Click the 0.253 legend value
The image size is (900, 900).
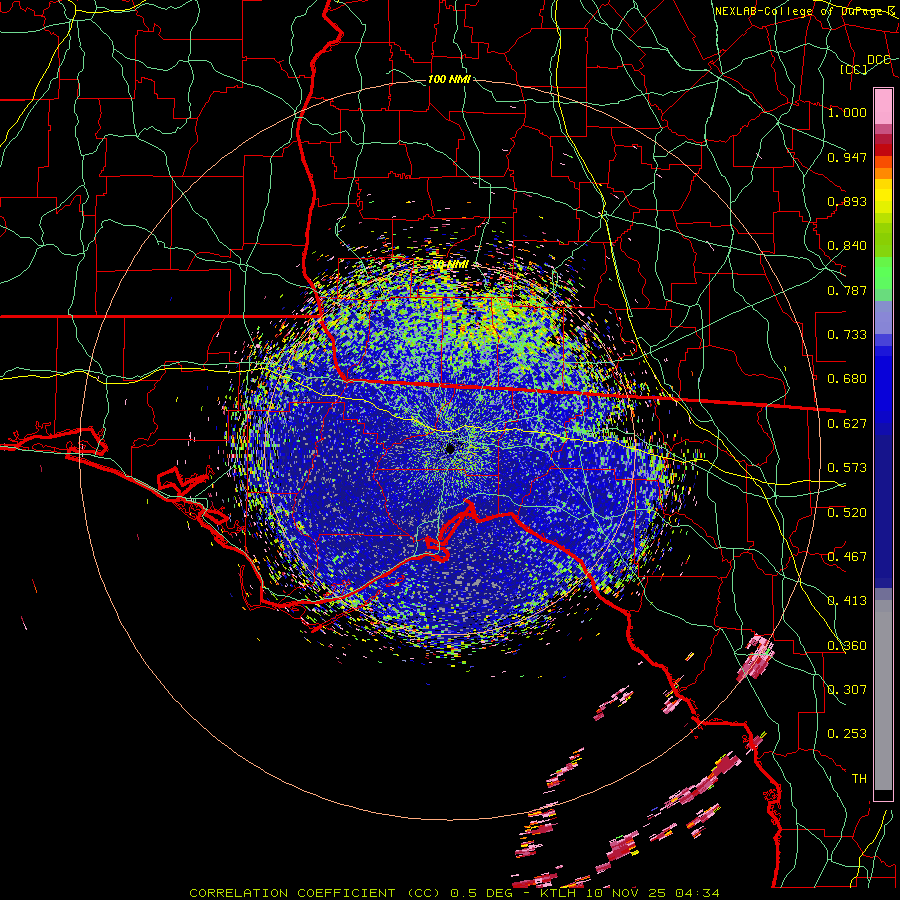pos(847,734)
